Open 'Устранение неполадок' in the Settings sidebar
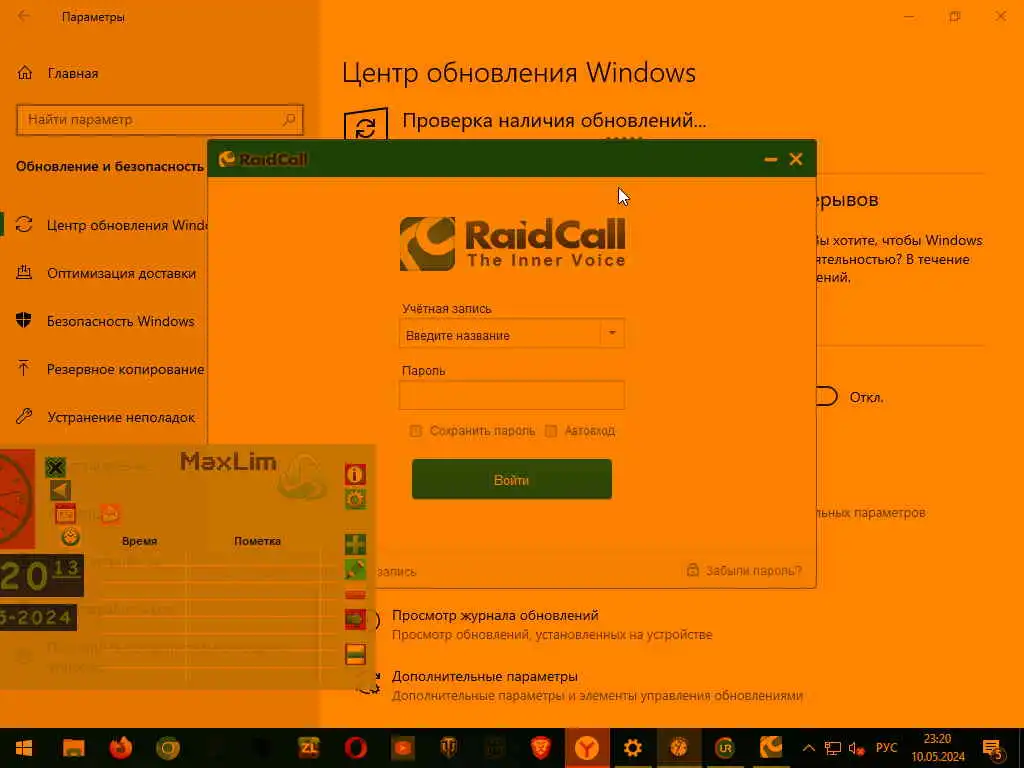This screenshot has width=1024, height=768. tap(121, 417)
